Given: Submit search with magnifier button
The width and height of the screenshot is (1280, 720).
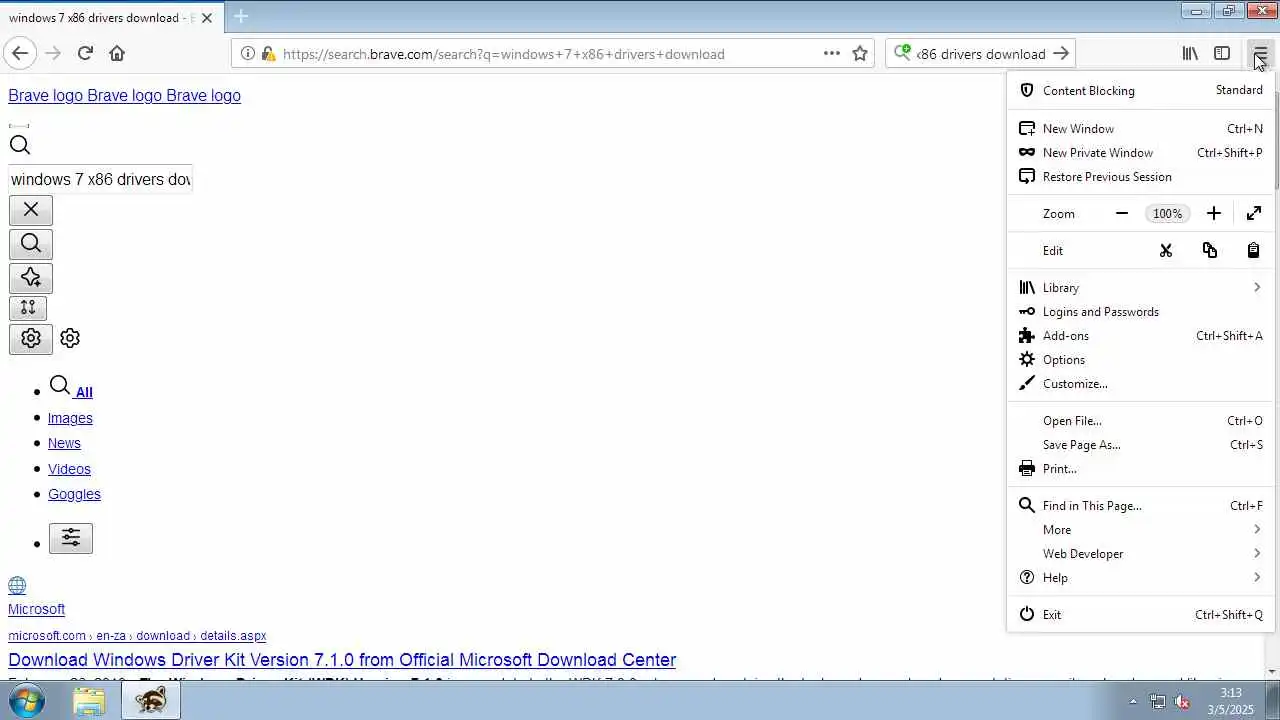Looking at the screenshot, I should [x=31, y=243].
